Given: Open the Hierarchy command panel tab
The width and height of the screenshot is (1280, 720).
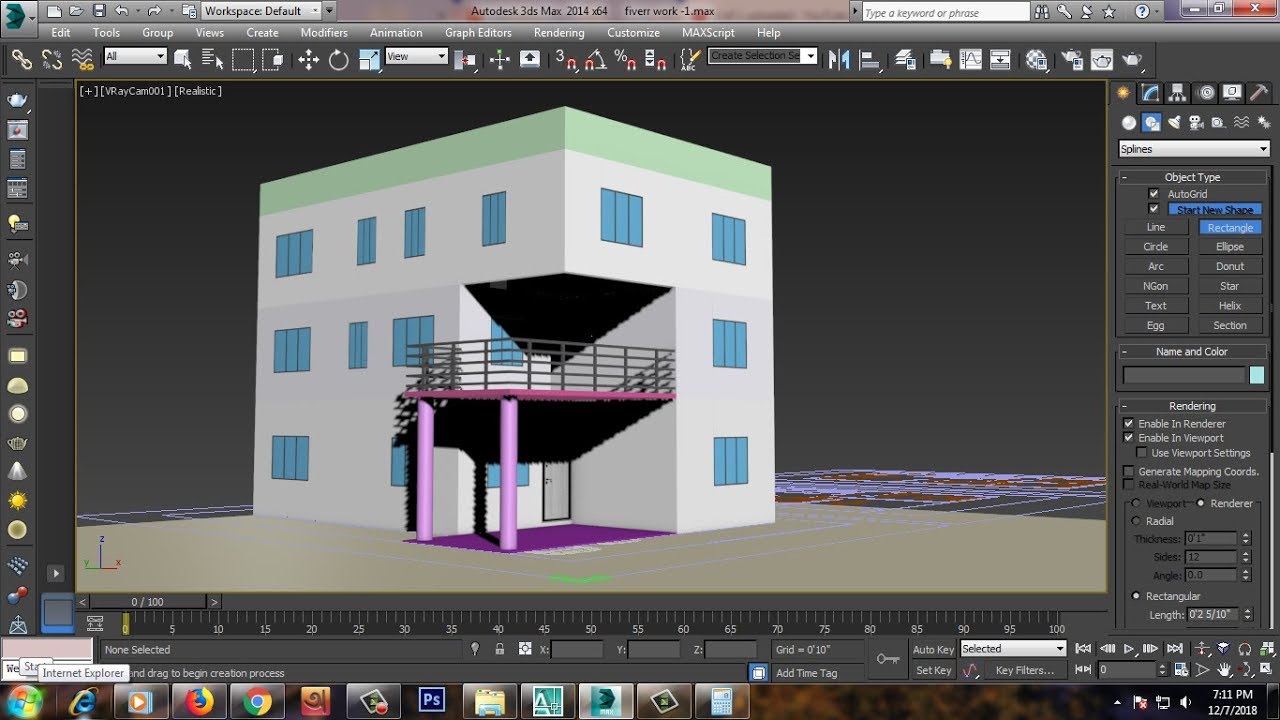Looking at the screenshot, I should [1178, 93].
